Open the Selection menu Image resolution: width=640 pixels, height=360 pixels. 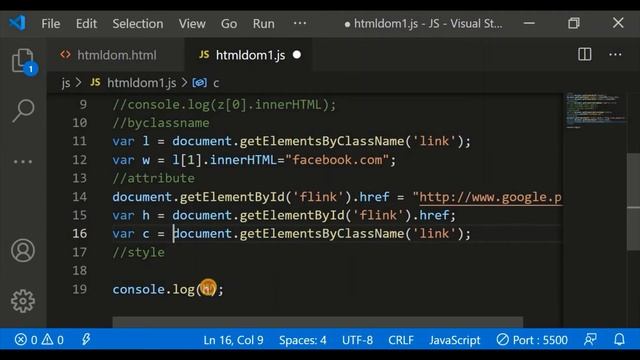pos(138,24)
